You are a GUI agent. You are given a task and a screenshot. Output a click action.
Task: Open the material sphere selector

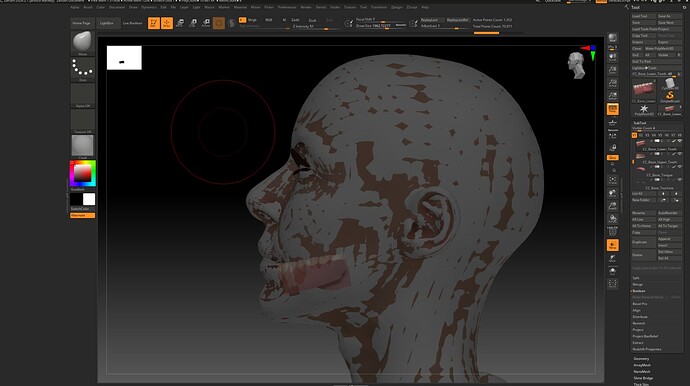(82, 146)
